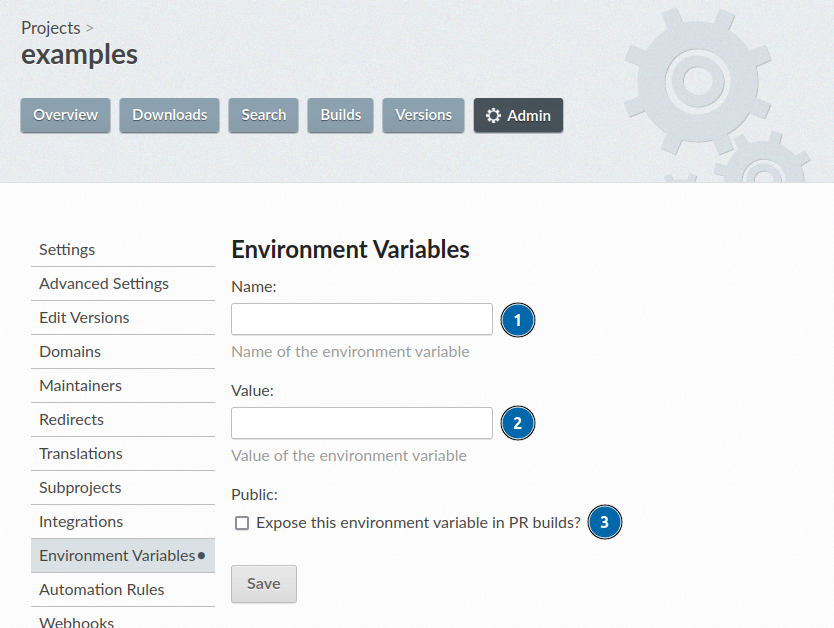Select Settings in the sidebar
This screenshot has height=628, width=834.
[66, 249]
